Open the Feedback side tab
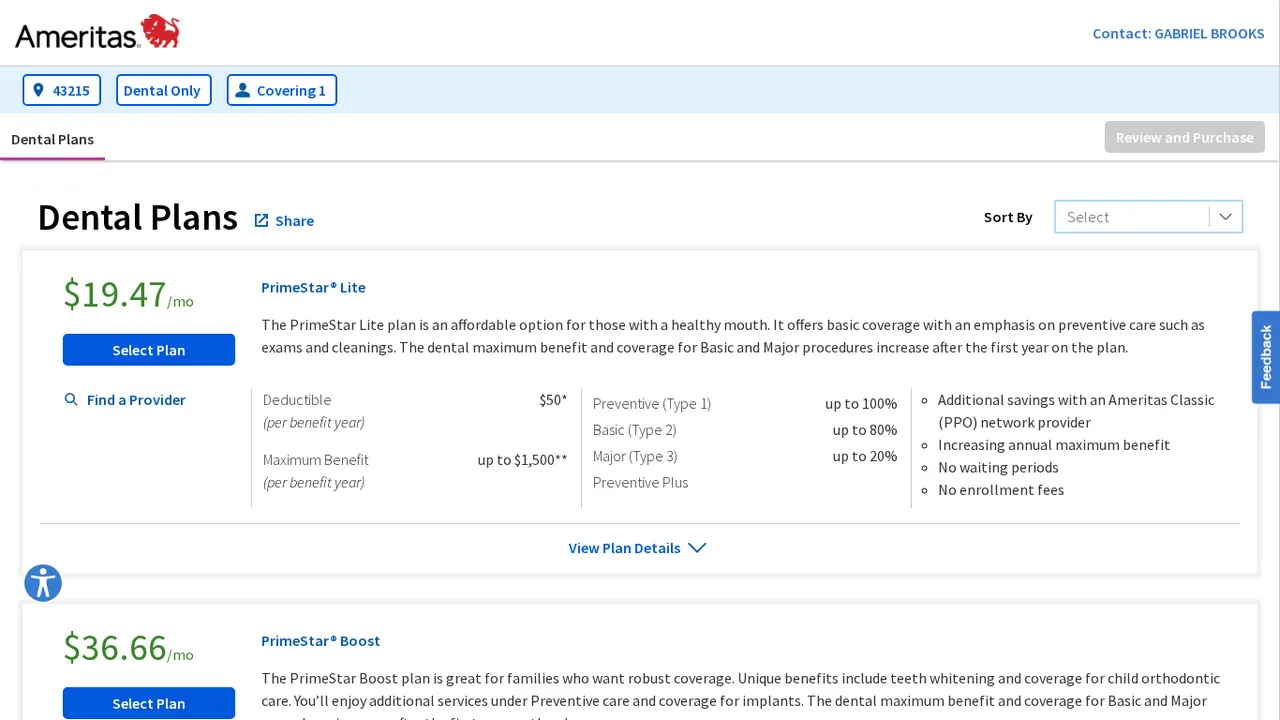 (1266, 357)
